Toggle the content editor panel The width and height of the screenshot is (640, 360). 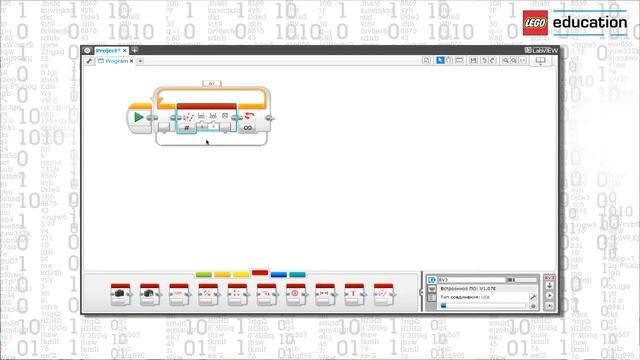[540, 61]
